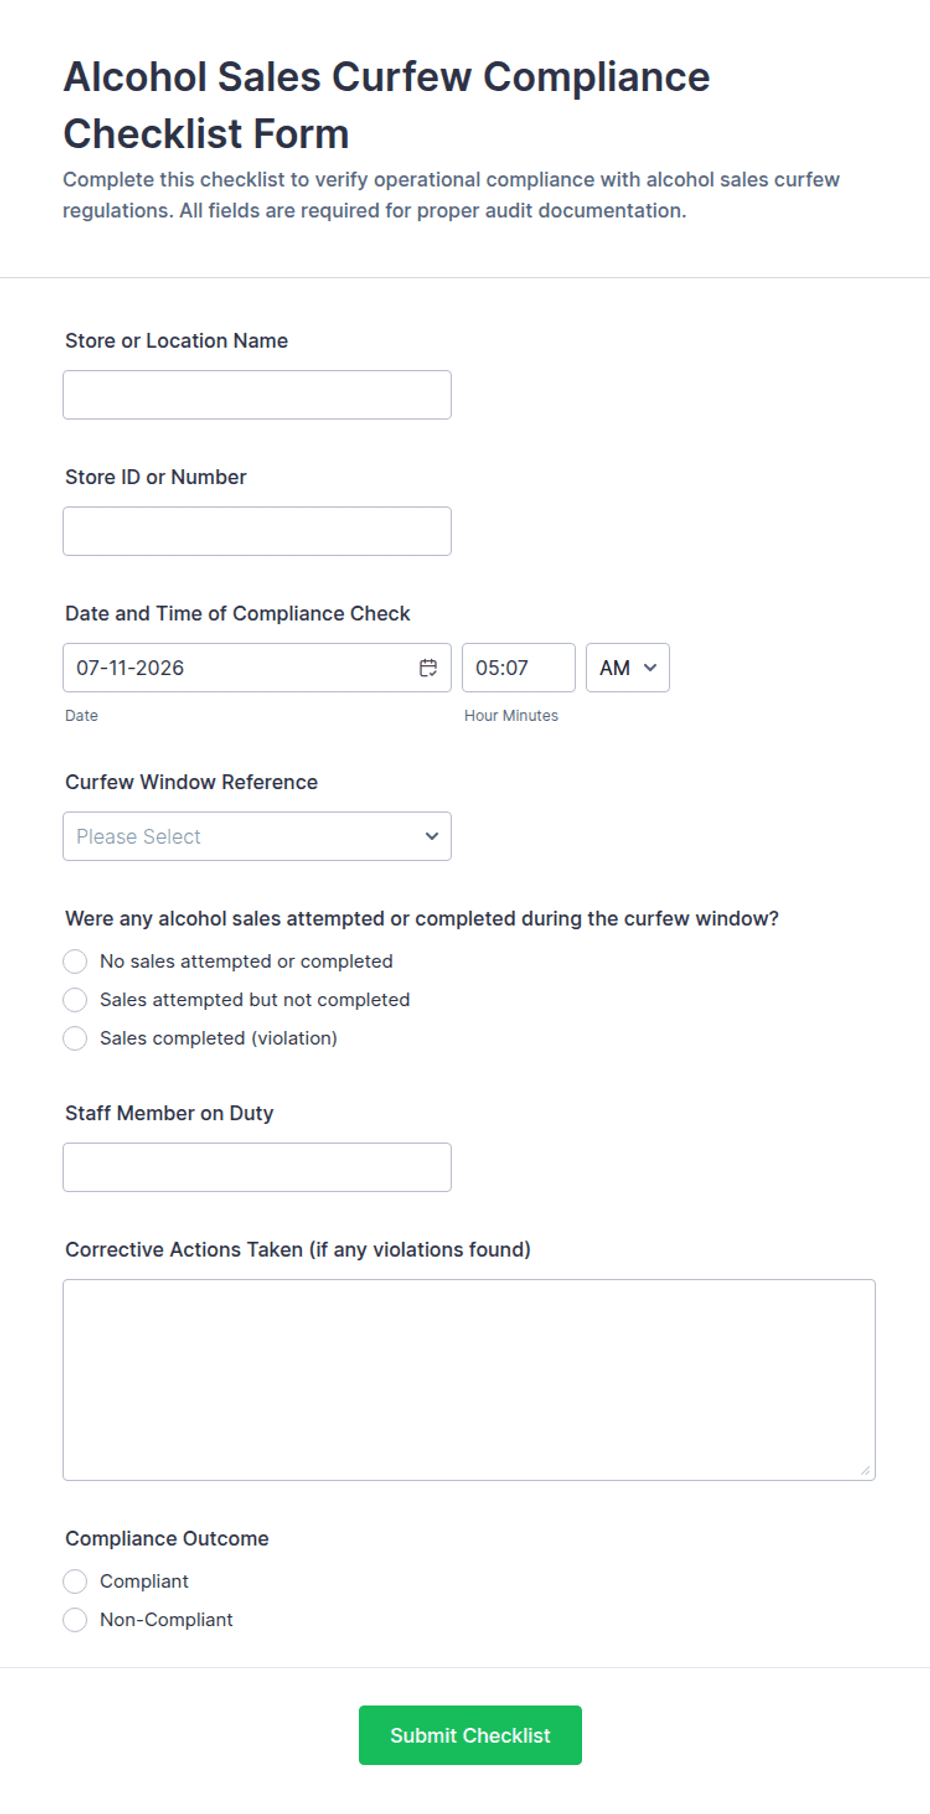This screenshot has width=930, height=1814.
Task: Open the calendar date picker icon
Action: click(x=428, y=668)
